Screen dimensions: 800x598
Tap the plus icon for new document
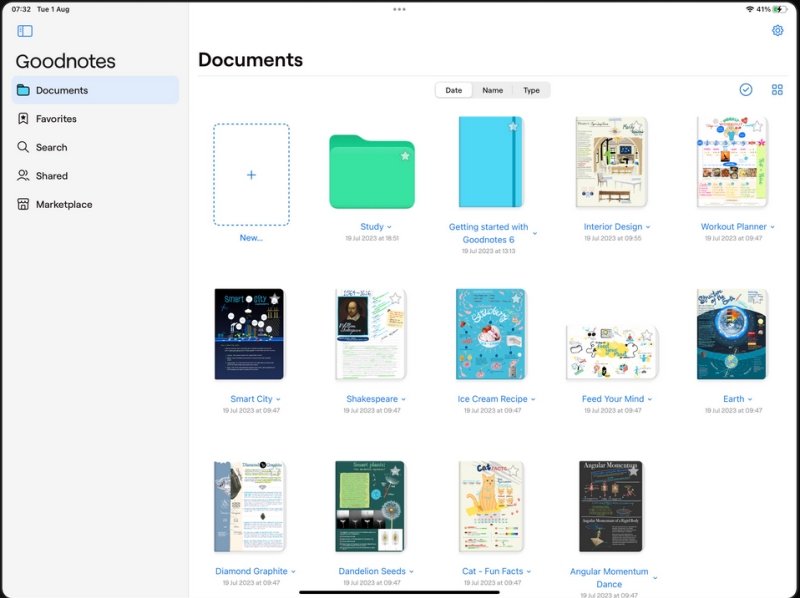[x=251, y=175]
